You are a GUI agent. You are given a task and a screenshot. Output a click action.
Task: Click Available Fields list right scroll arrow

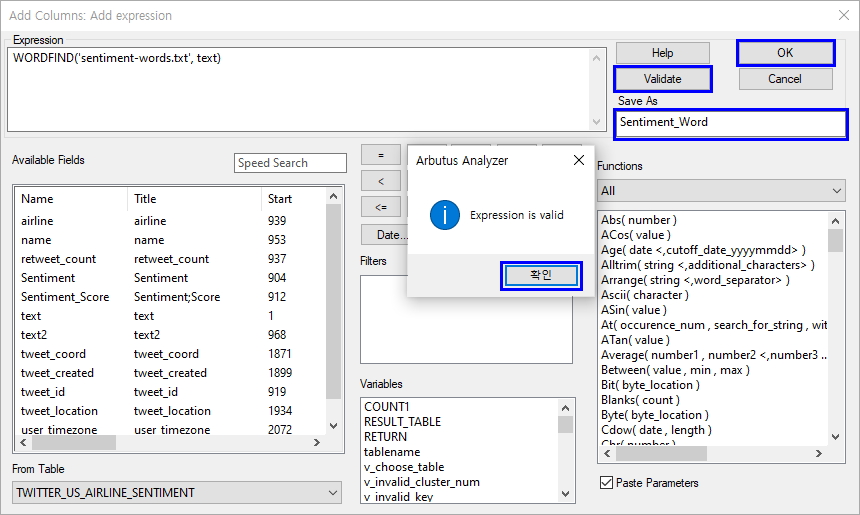316,443
